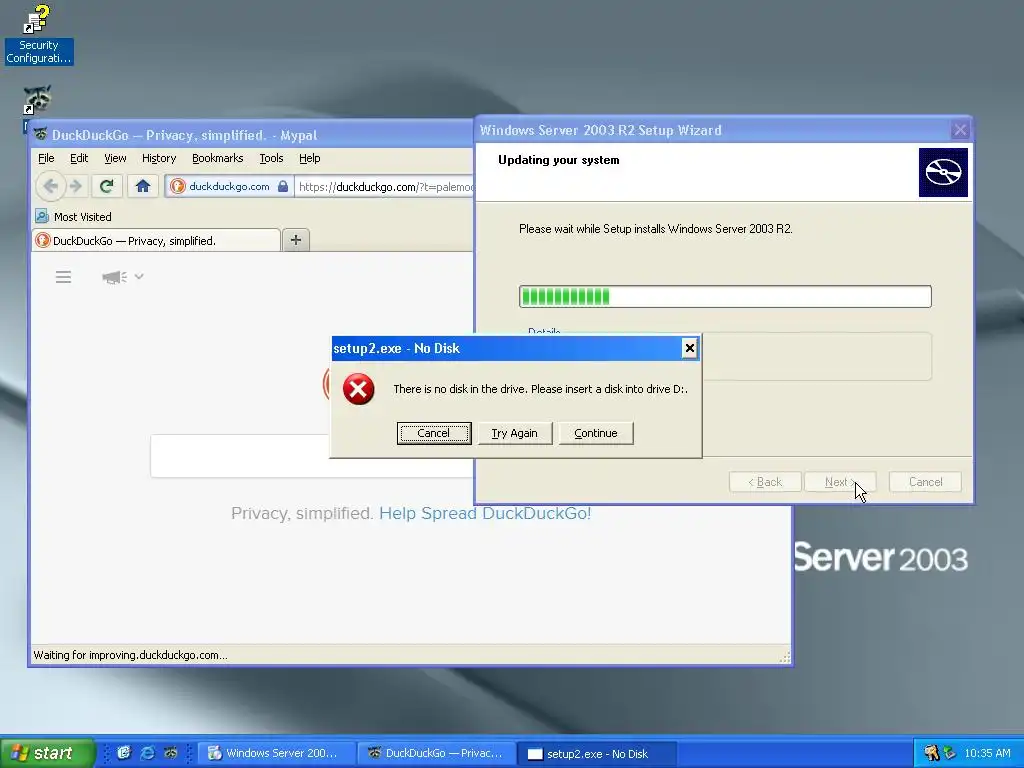Go to the Mypal home page

(x=143, y=187)
